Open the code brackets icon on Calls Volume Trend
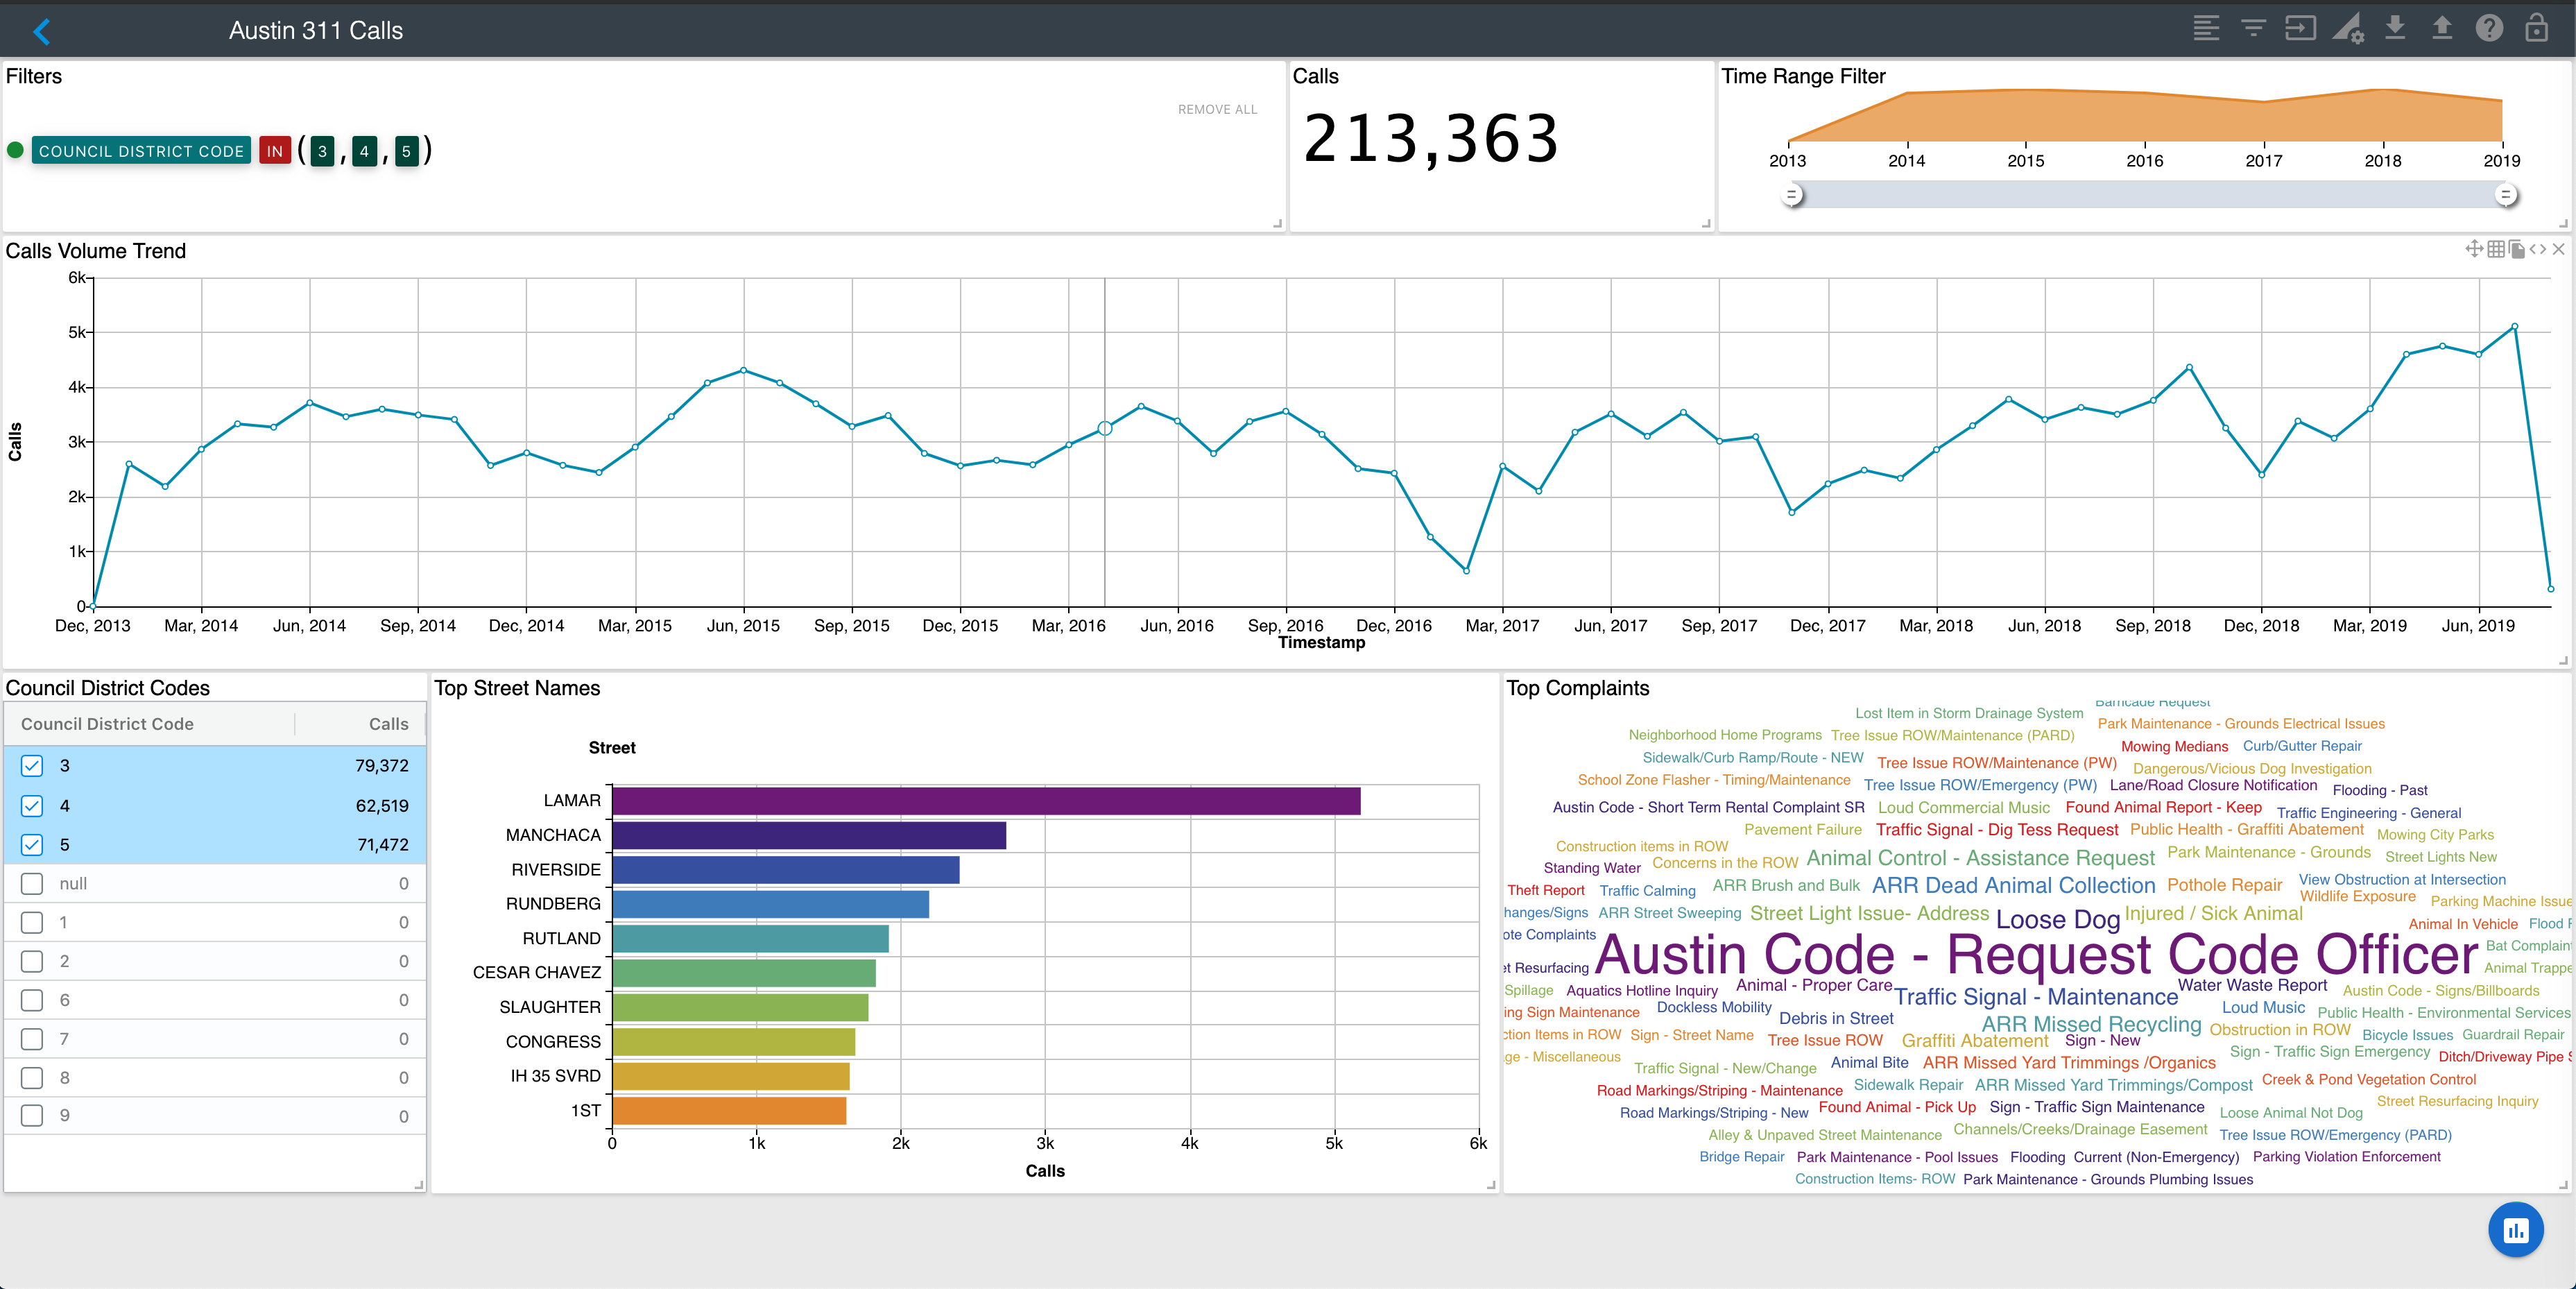This screenshot has width=2576, height=1289. point(2538,249)
